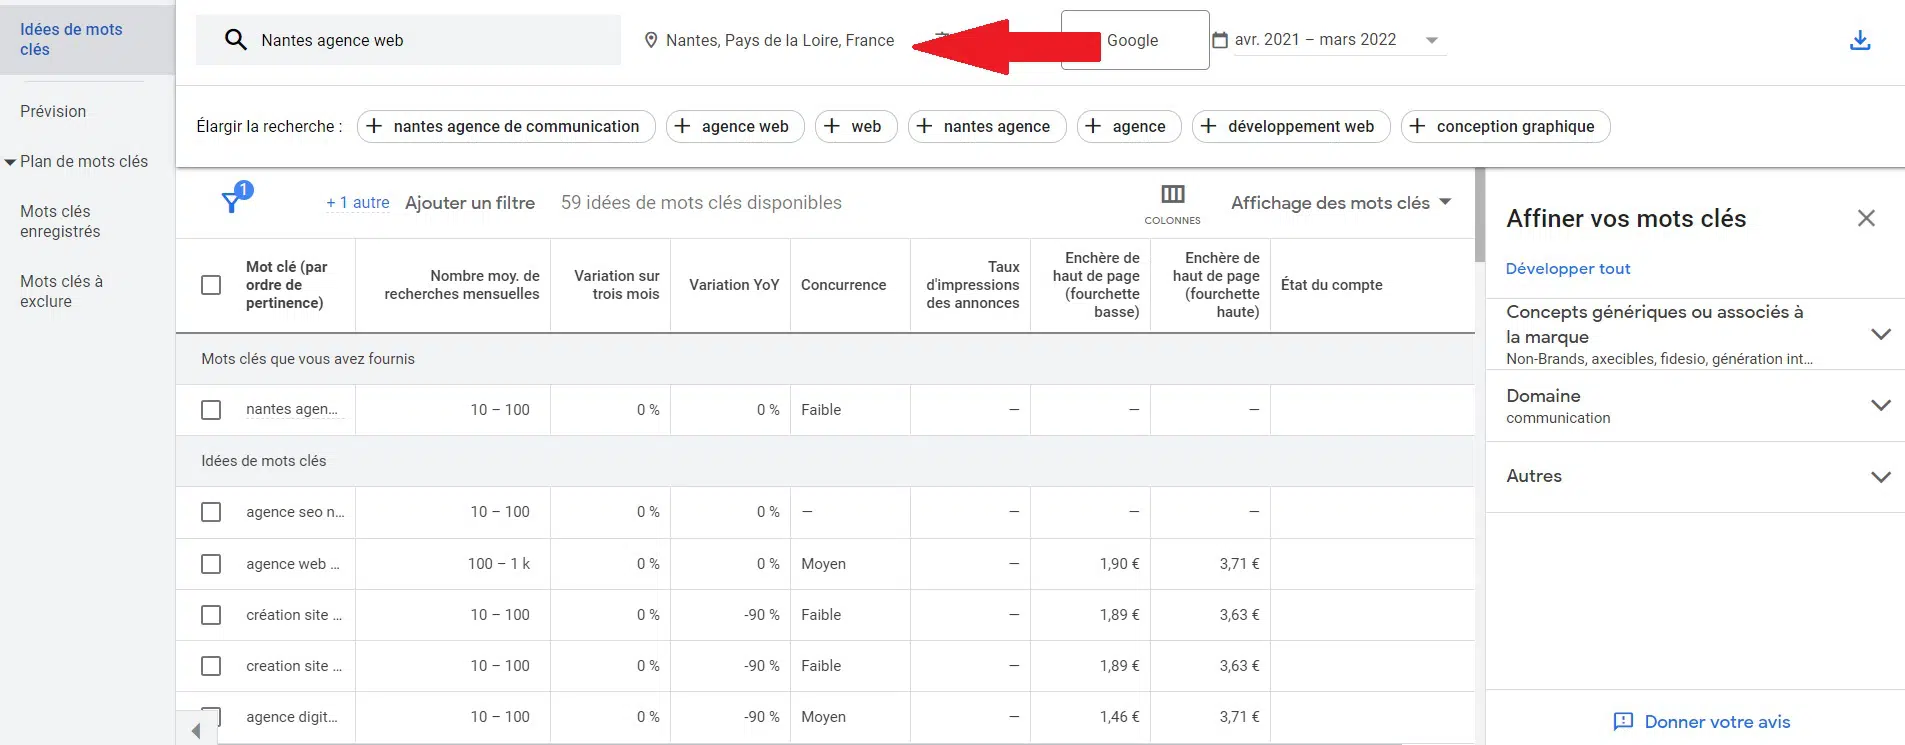Click the Donner votre avis feedback icon
The image size is (1905, 745).
point(1623,721)
